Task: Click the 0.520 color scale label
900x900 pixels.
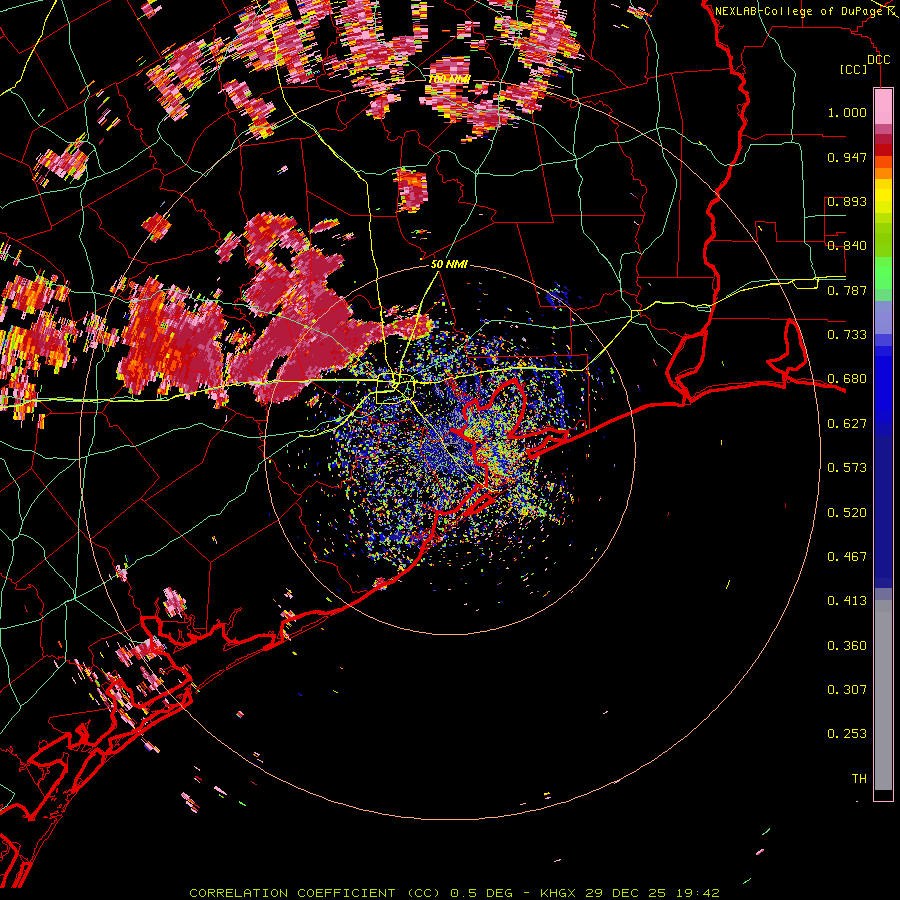Action: (847, 513)
